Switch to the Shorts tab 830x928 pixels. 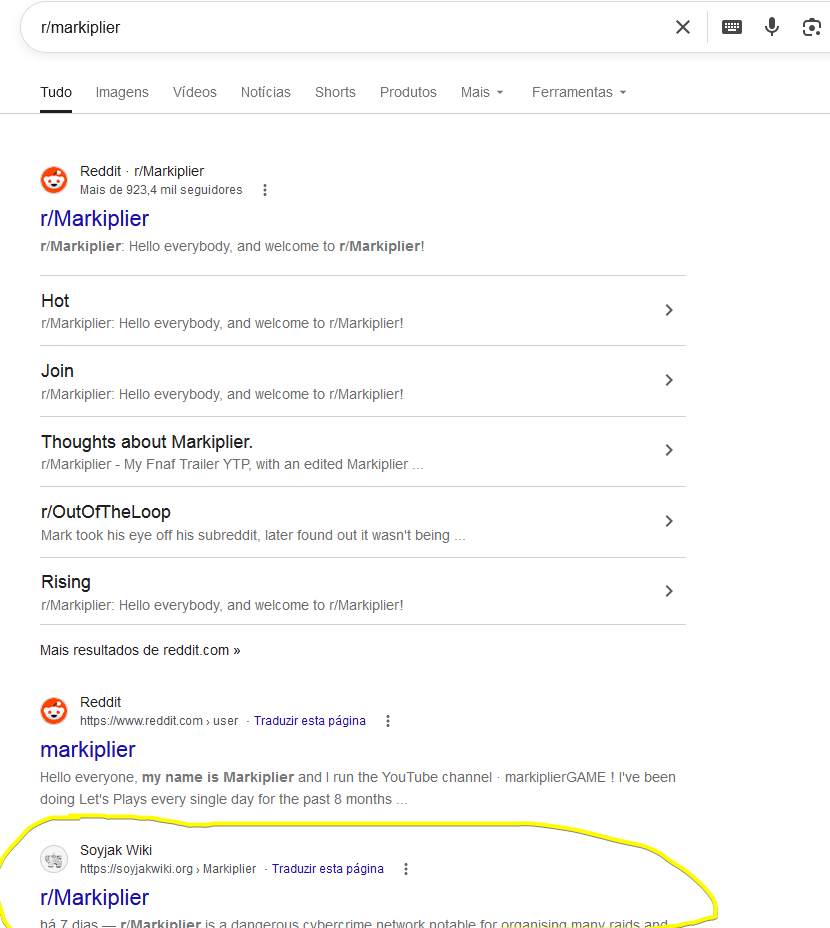pos(335,92)
